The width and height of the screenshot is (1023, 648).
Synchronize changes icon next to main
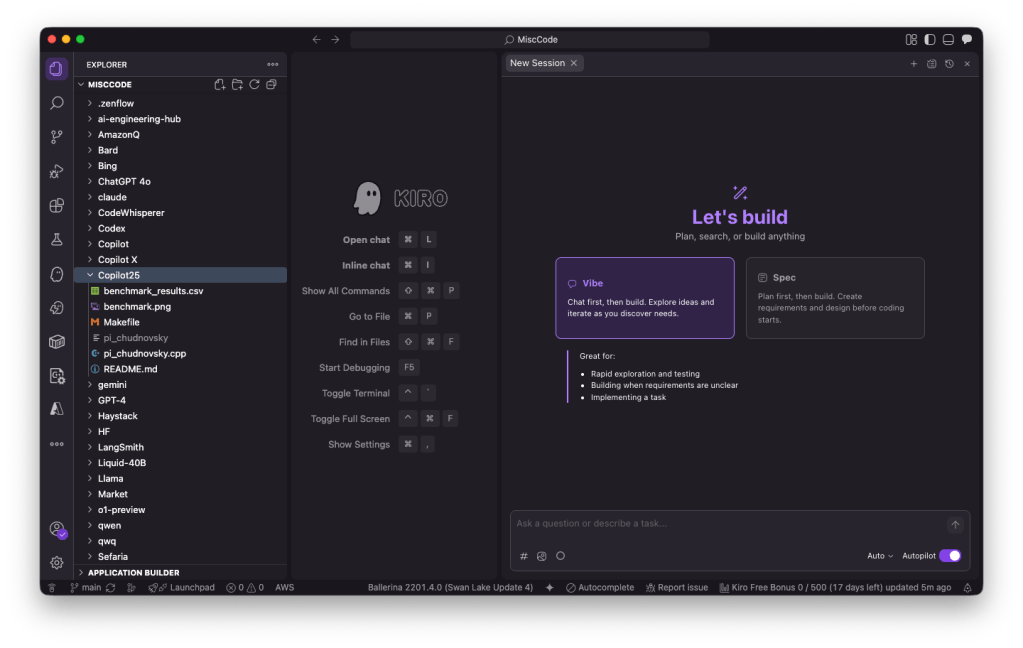(x=111, y=587)
